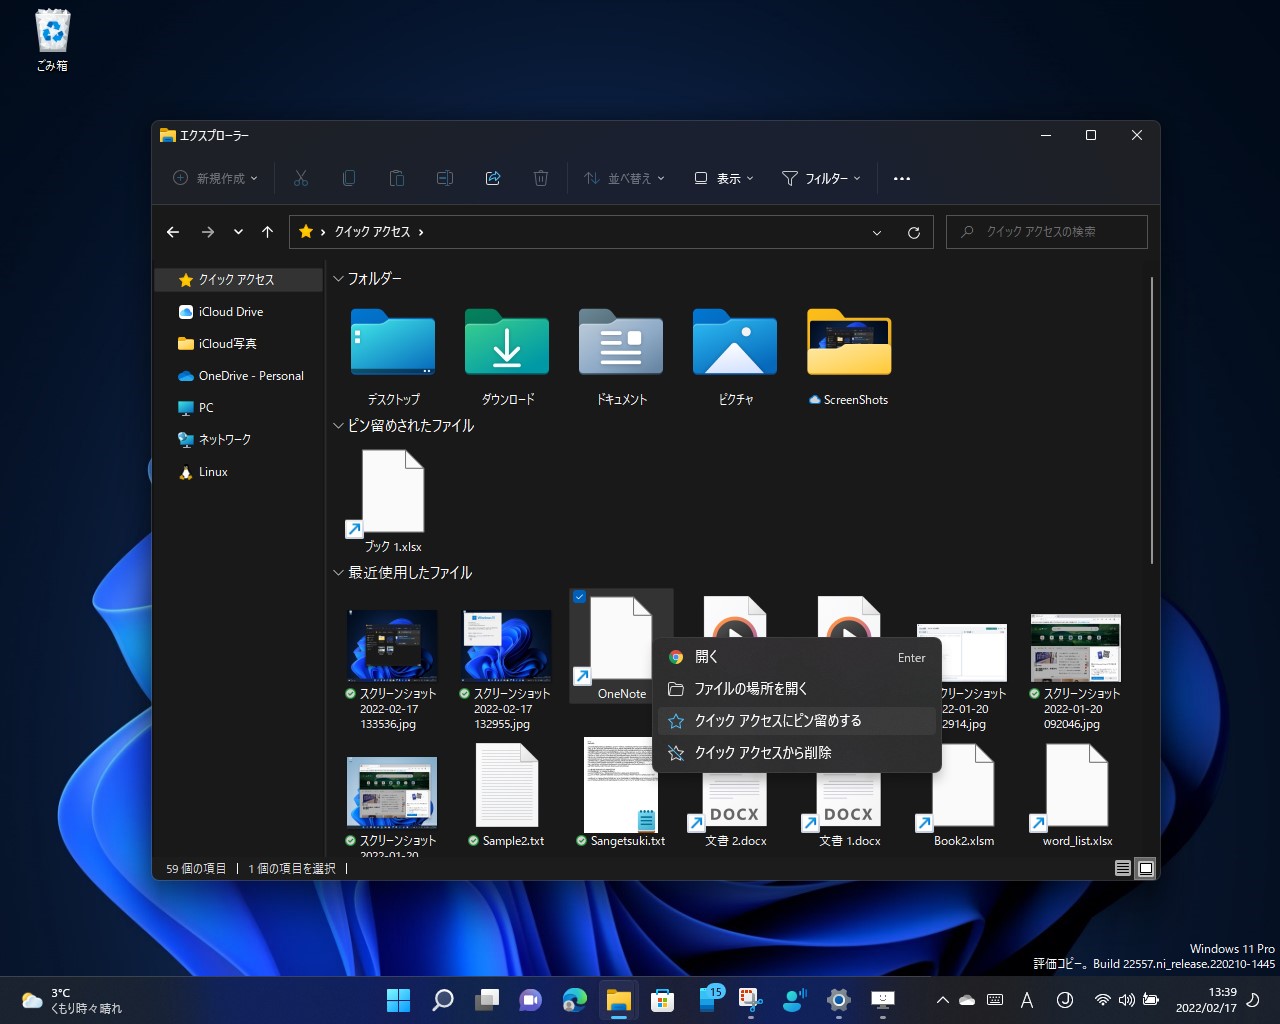Open the address bar history dropdown chevron
This screenshot has height=1024, width=1280.
coord(877,232)
